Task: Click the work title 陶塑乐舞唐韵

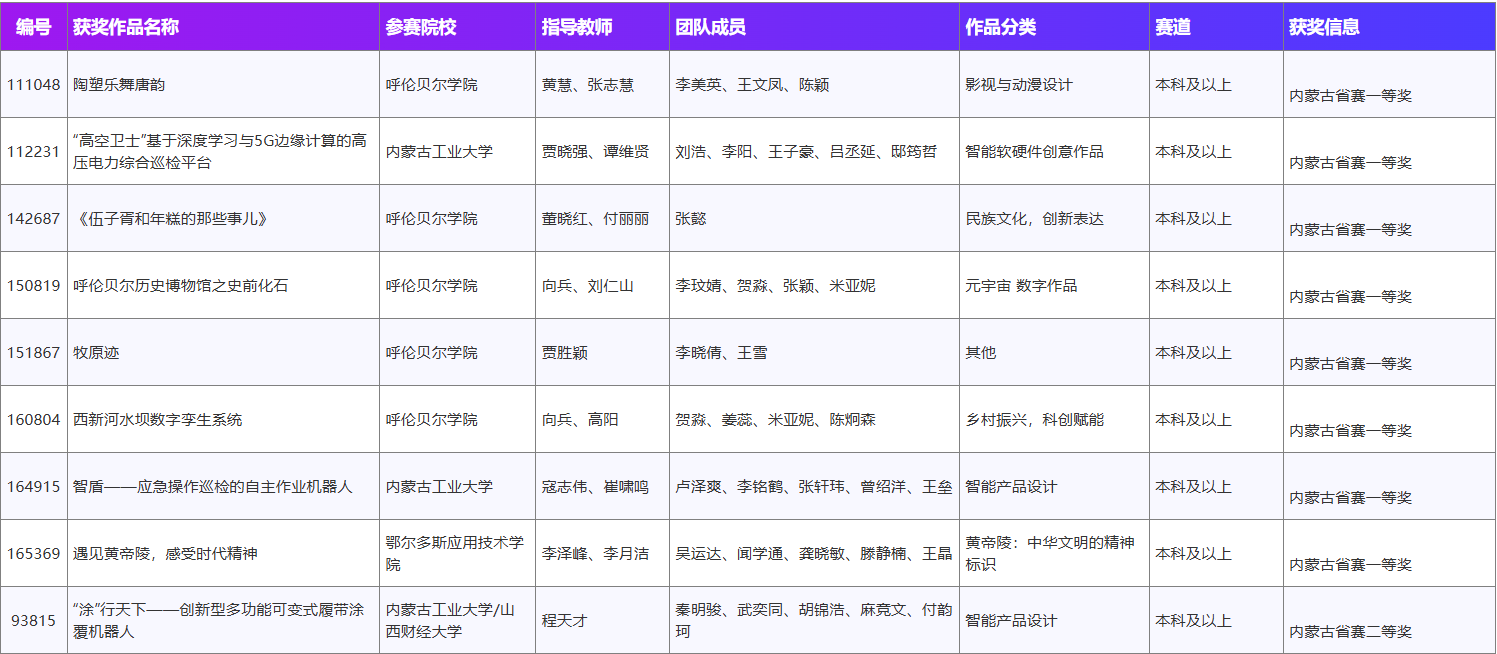Action: (119, 85)
